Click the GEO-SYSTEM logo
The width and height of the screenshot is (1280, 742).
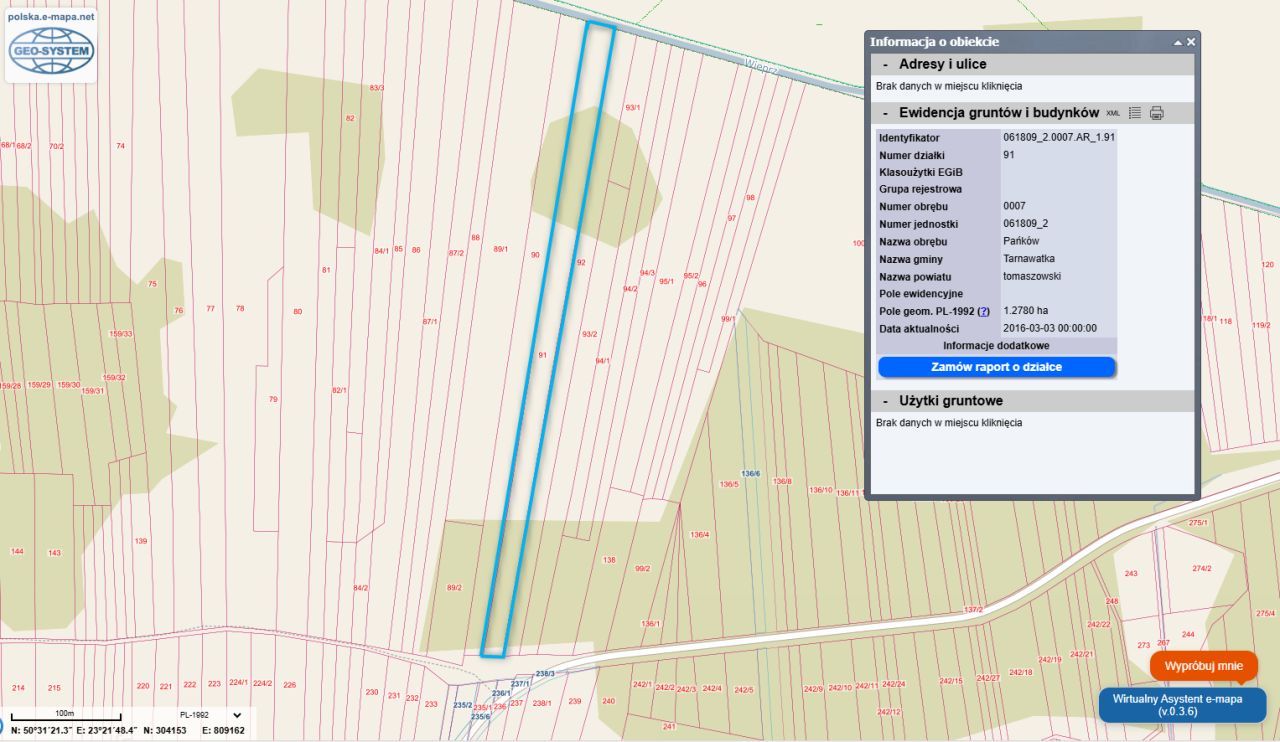pos(50,51)
